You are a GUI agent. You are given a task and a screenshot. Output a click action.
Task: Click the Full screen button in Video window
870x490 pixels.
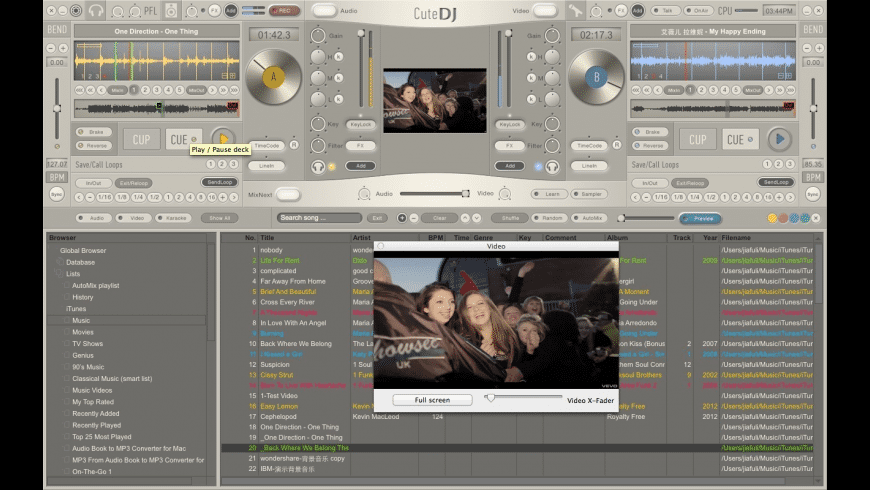[432, 400]
